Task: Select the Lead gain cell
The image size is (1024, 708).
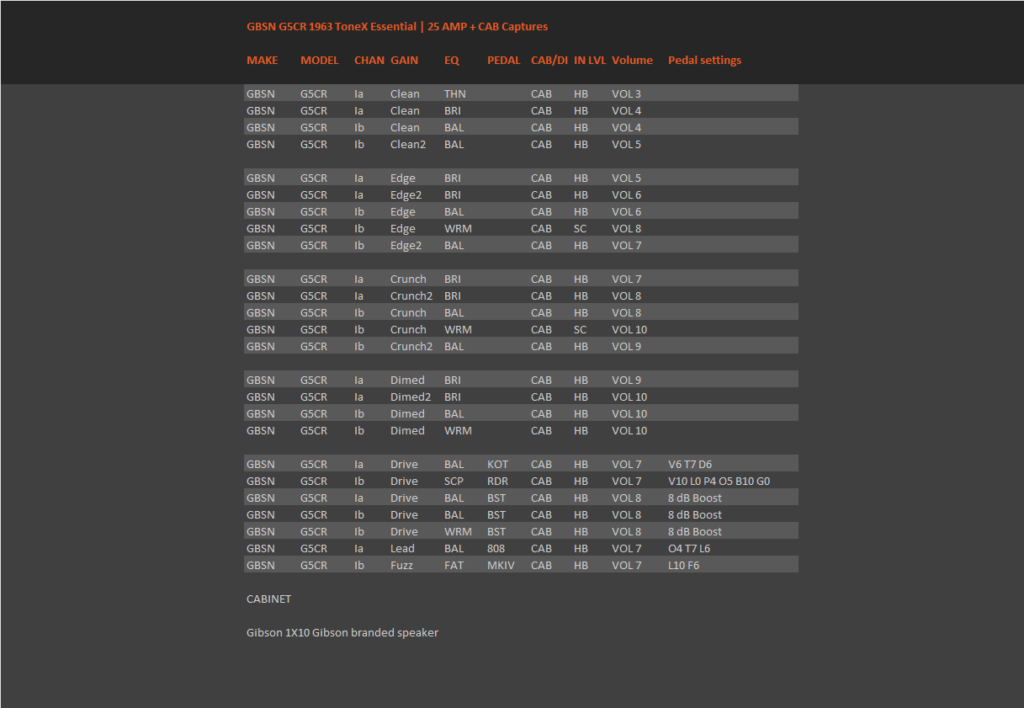Action: pyautogui.click(x=402, y=549)
